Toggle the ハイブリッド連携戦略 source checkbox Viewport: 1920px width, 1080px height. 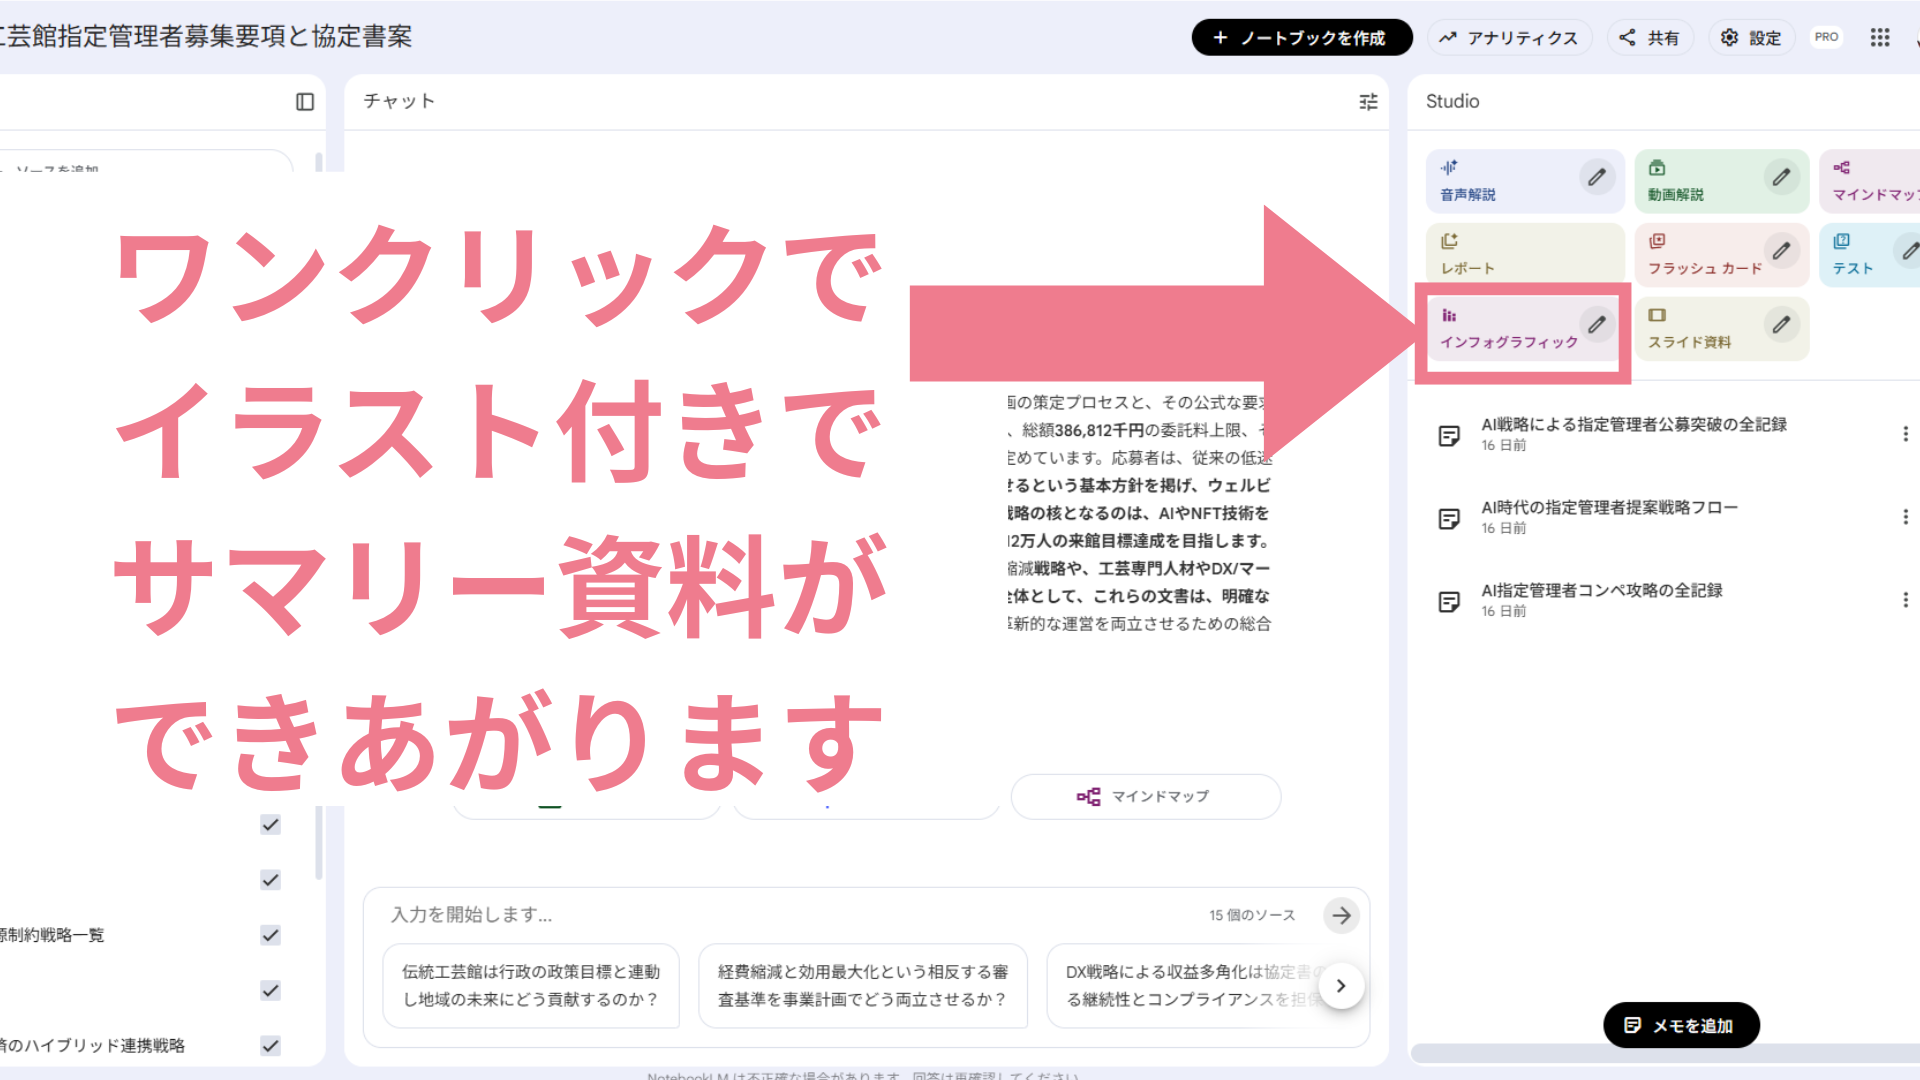270,1046
